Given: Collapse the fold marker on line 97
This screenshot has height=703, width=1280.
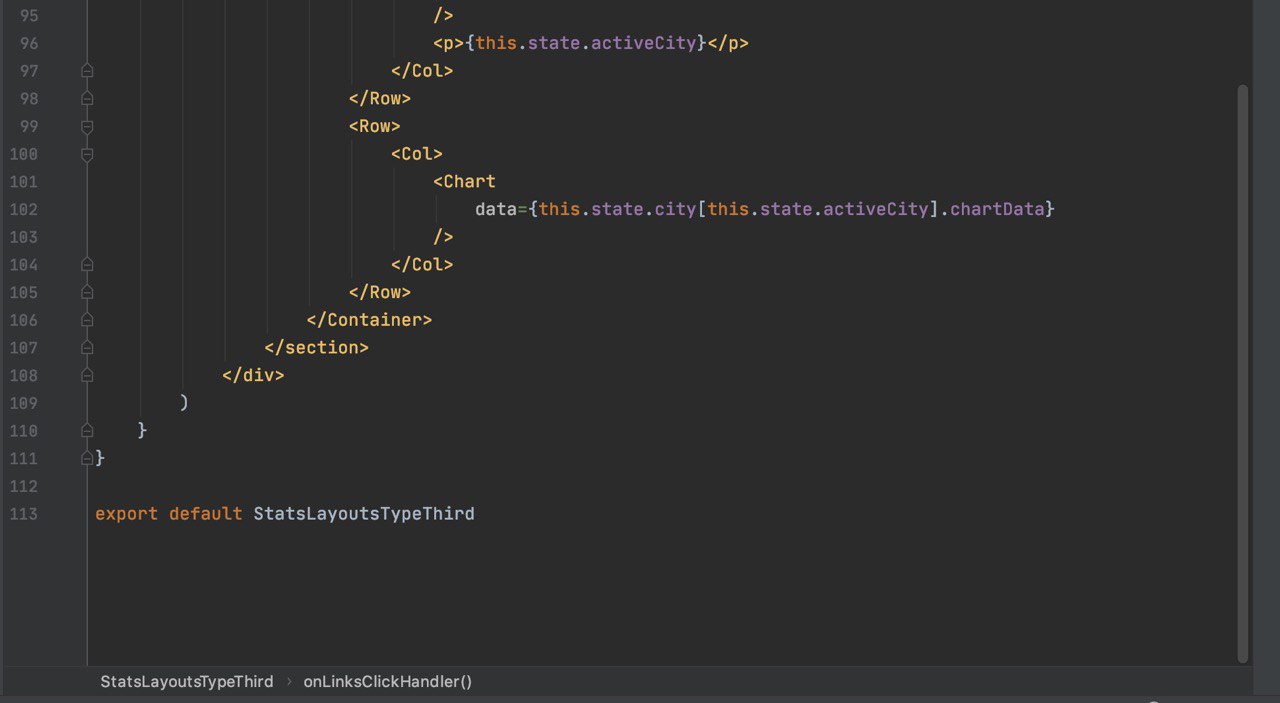Looking at the screenshot, I should 87,71.
